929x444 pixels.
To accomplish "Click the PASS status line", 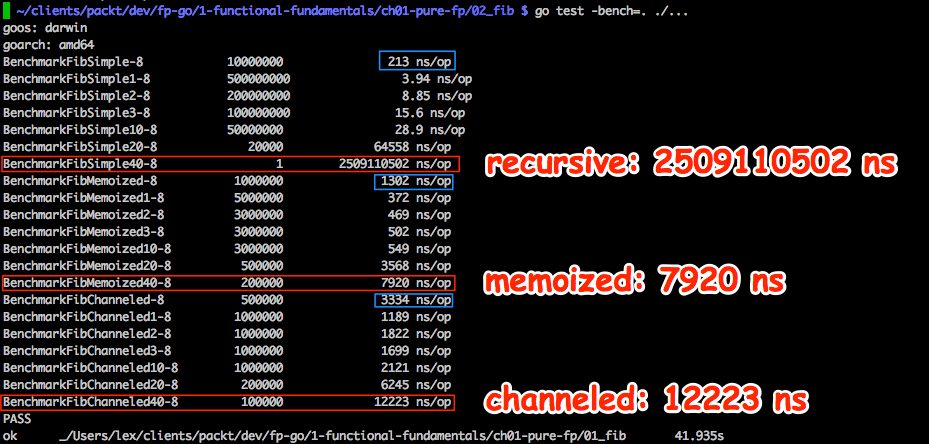I will pyautogui.click(x=17, y=419).
